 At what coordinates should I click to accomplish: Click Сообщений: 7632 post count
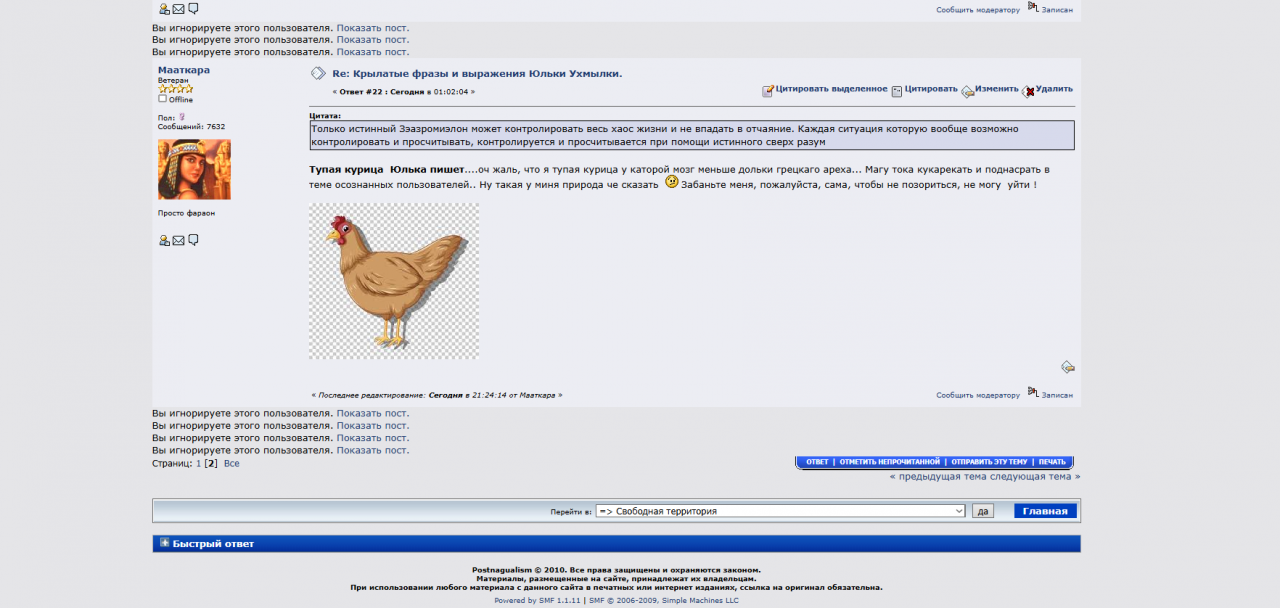(191, 127)
